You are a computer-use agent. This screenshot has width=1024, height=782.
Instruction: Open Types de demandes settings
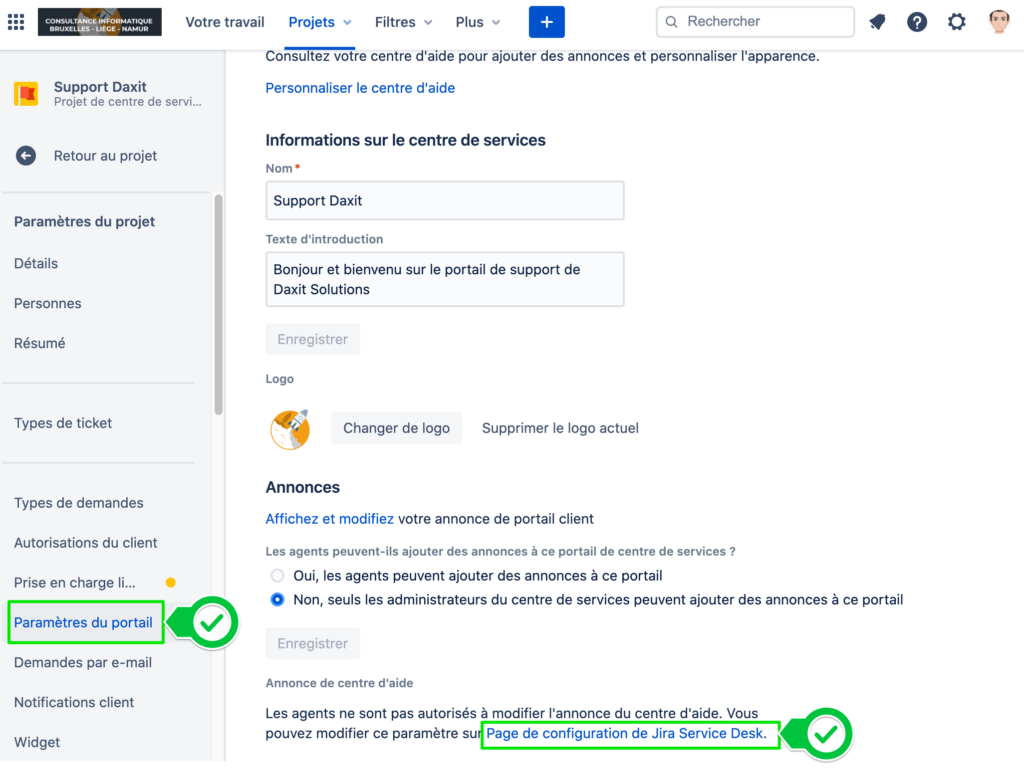[x=78, y=502]
